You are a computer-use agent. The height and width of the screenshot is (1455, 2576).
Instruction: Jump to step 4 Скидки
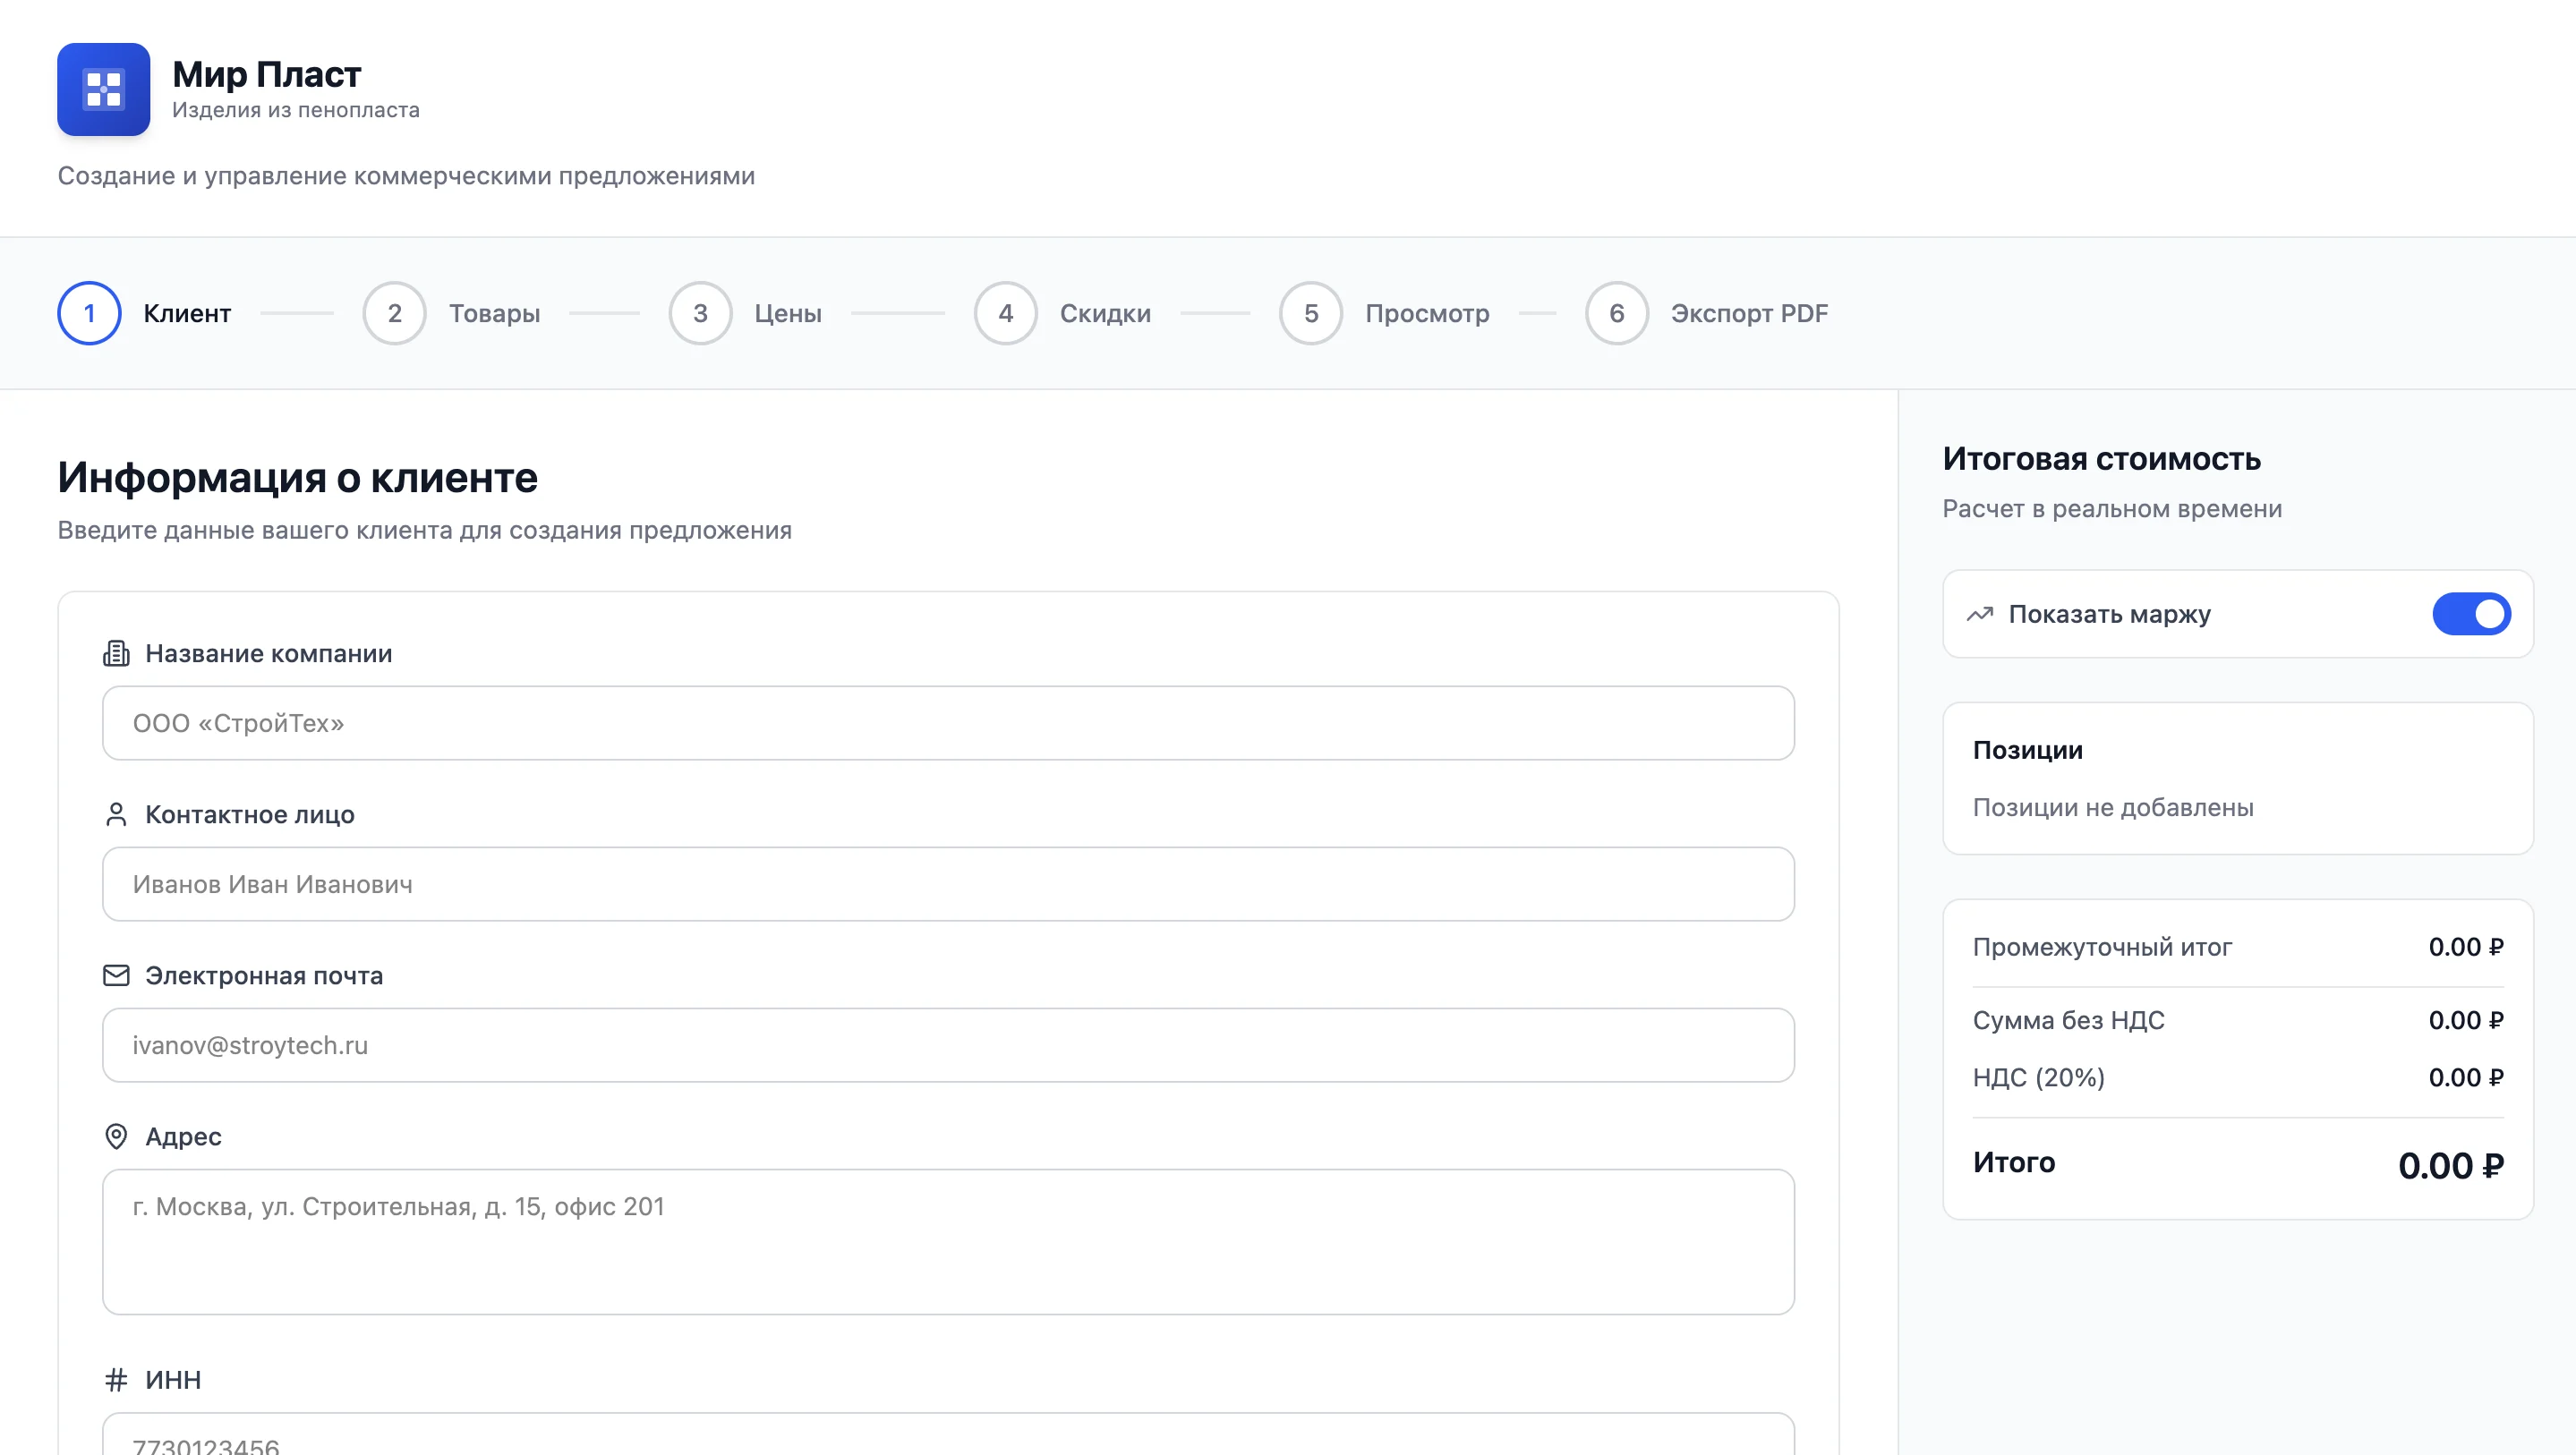click(1005, 313)
